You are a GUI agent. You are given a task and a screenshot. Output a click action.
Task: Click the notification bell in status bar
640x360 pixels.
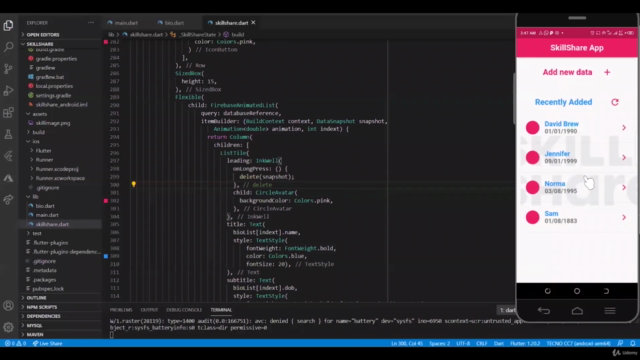(632, 343)
